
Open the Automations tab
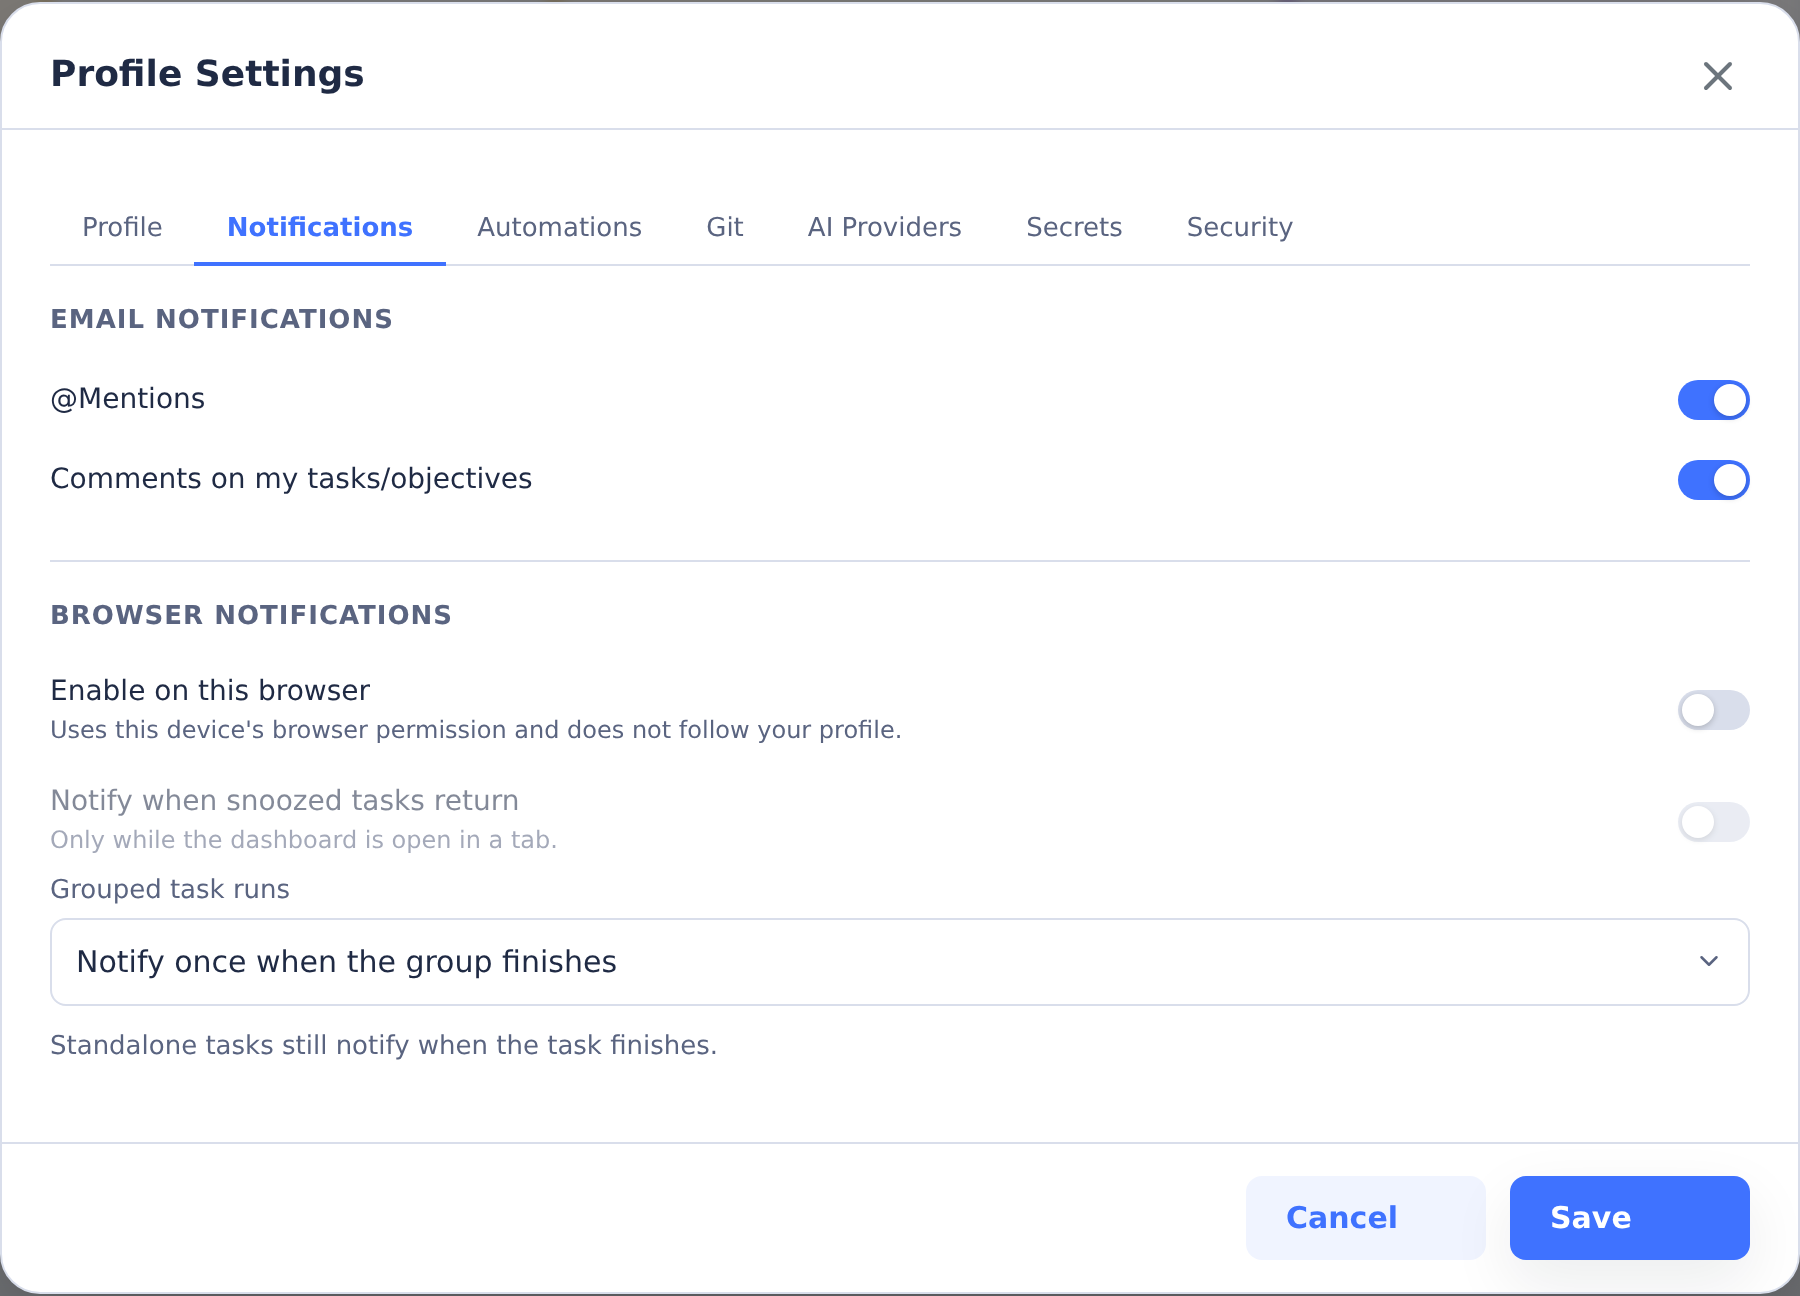559,227
